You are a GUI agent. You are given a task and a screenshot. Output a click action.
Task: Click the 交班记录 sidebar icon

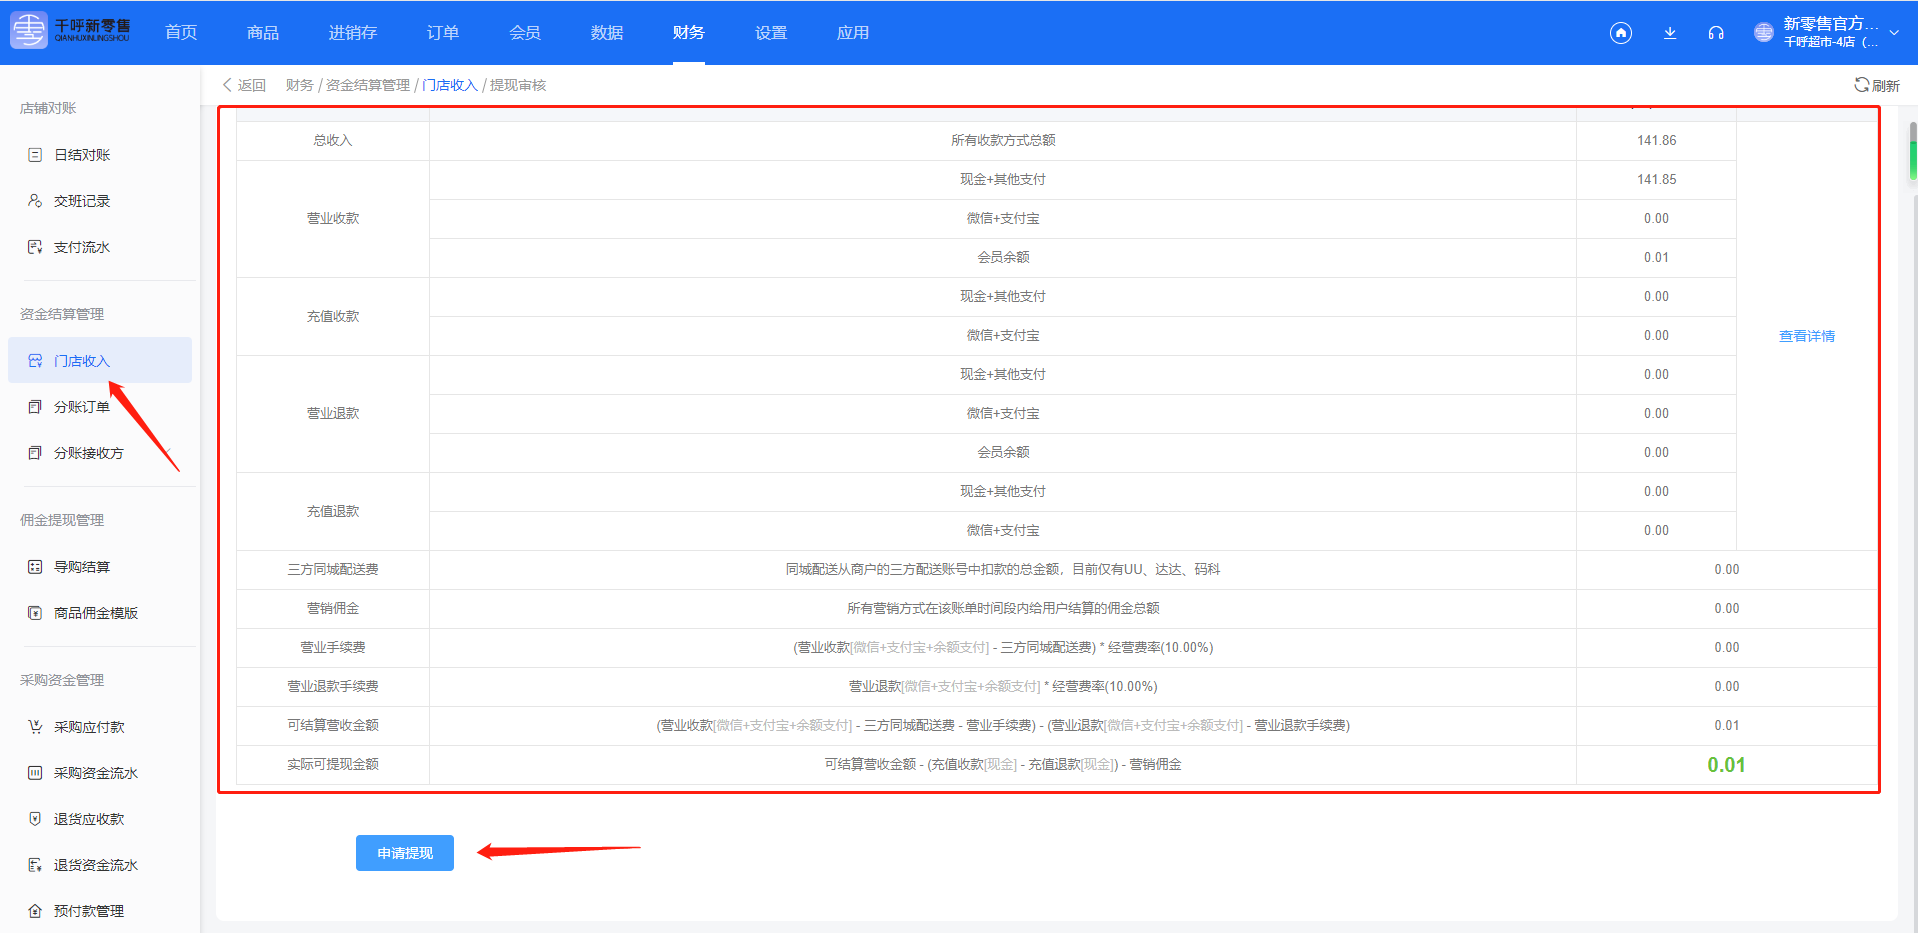(x=35, y=201)
